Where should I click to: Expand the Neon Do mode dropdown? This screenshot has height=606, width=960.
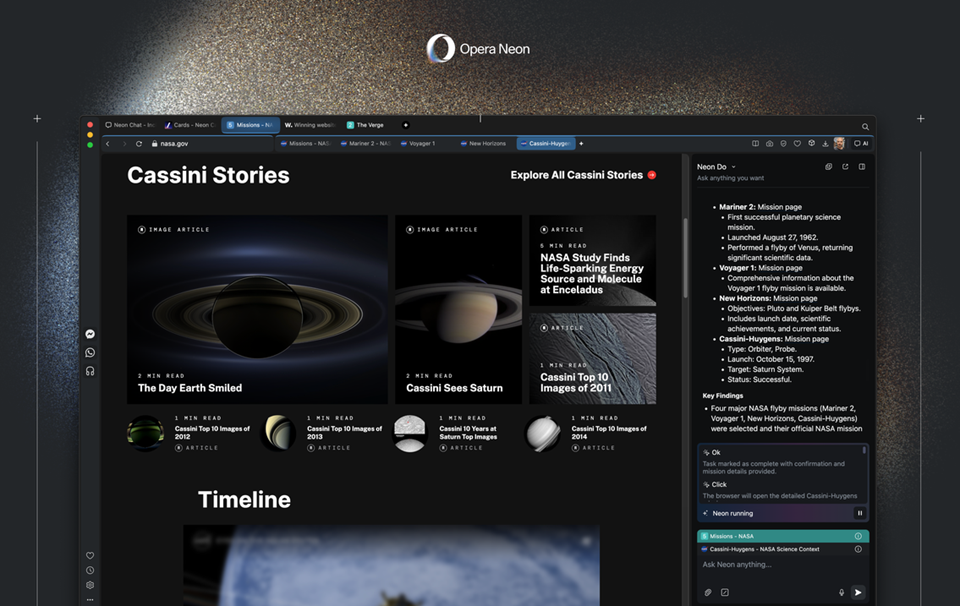coord(733,167)
